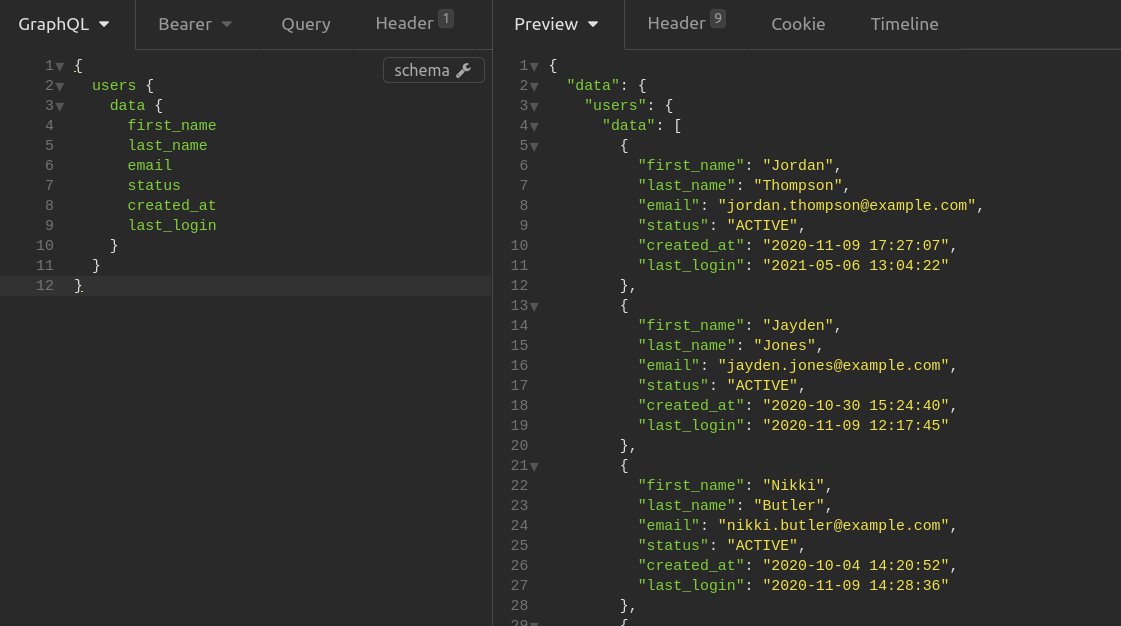The image size is (1121, 626).
Task: Collapse the Nikki user object at line 21
Action: pyautogui.click(x=534, y=467)
